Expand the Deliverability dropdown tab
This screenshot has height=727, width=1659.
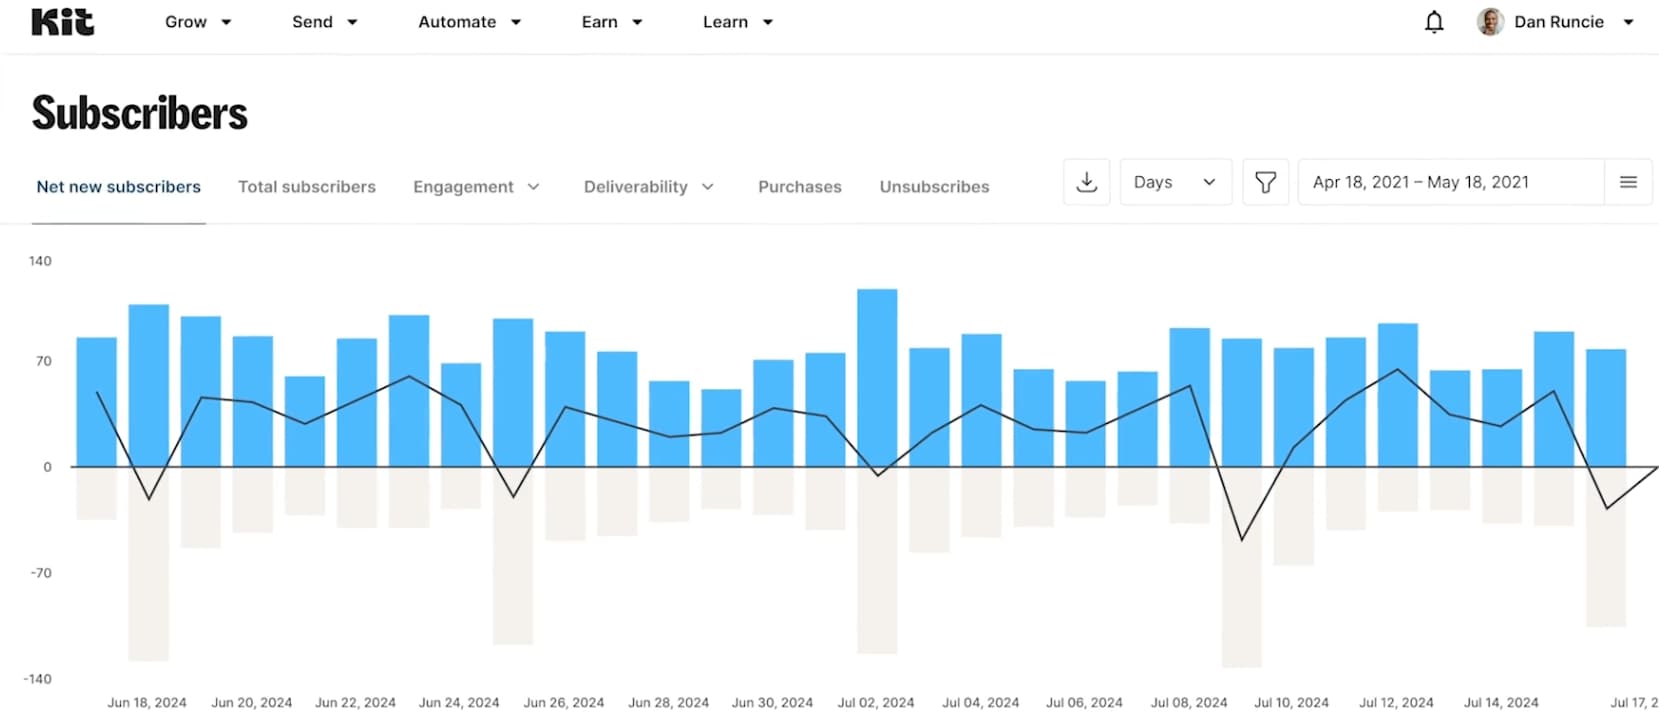pyautogui.click(x=649, y=187)
